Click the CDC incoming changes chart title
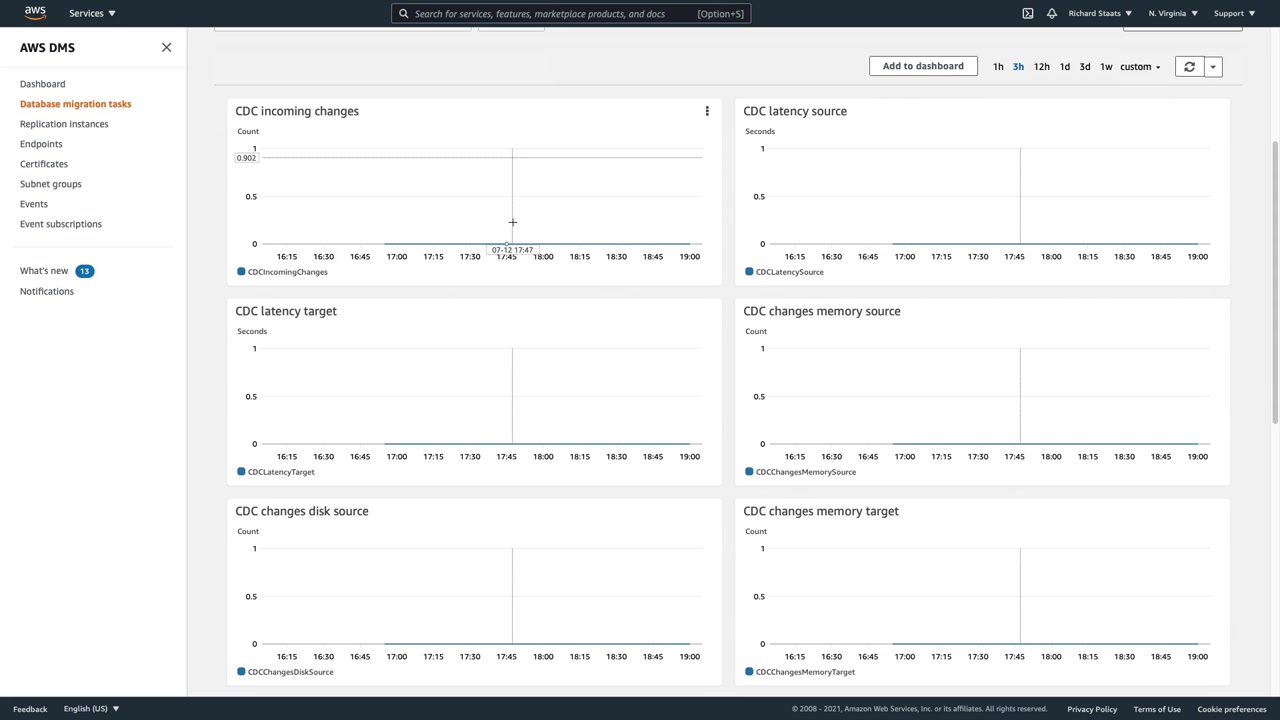This screenshot has height=720, width=1280. (297, 111)
